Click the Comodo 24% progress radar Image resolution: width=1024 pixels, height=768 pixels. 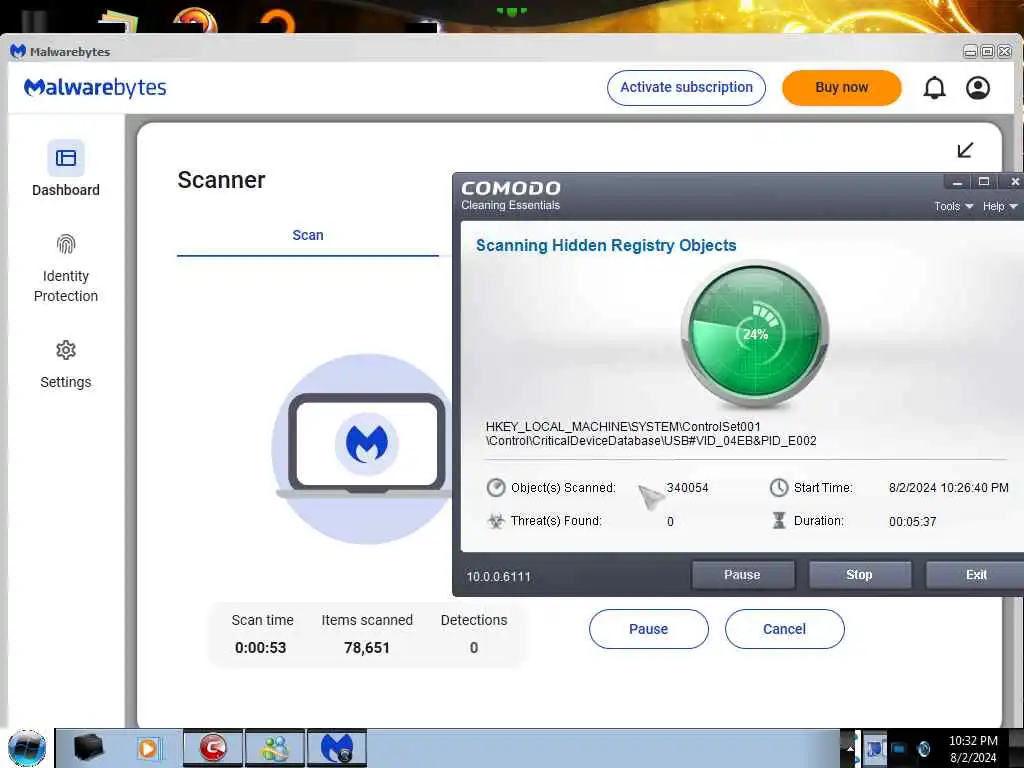tap(755, 334)
